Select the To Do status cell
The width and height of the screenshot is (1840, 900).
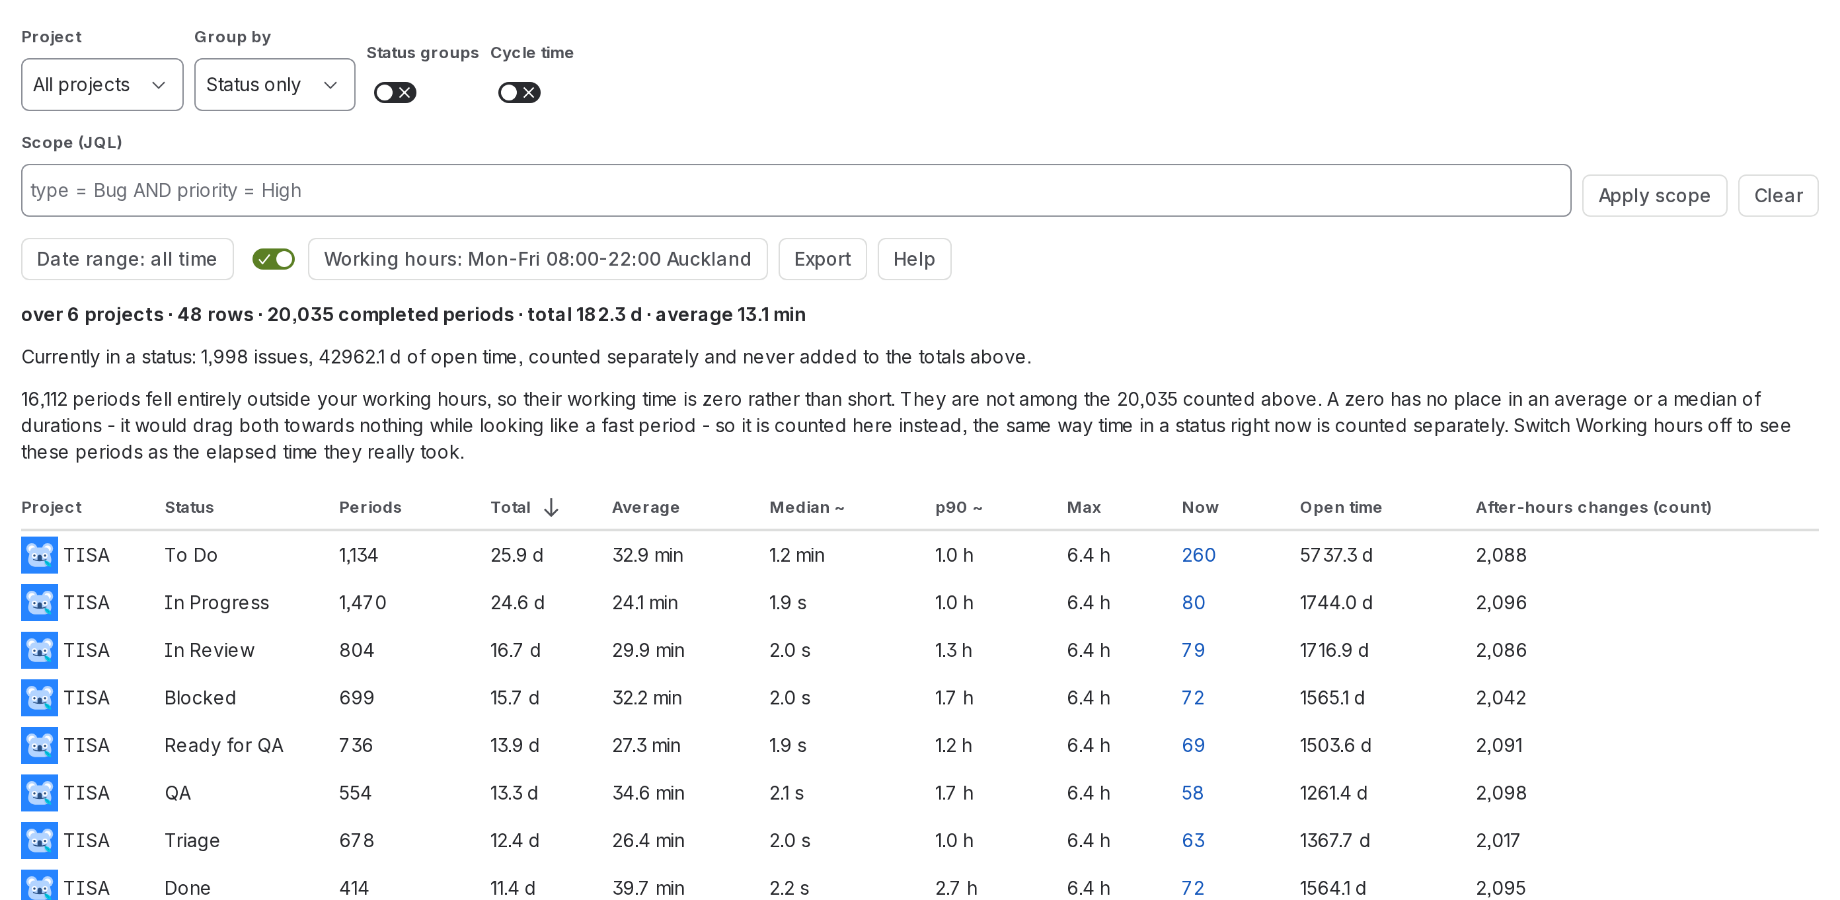pos(191,556)
